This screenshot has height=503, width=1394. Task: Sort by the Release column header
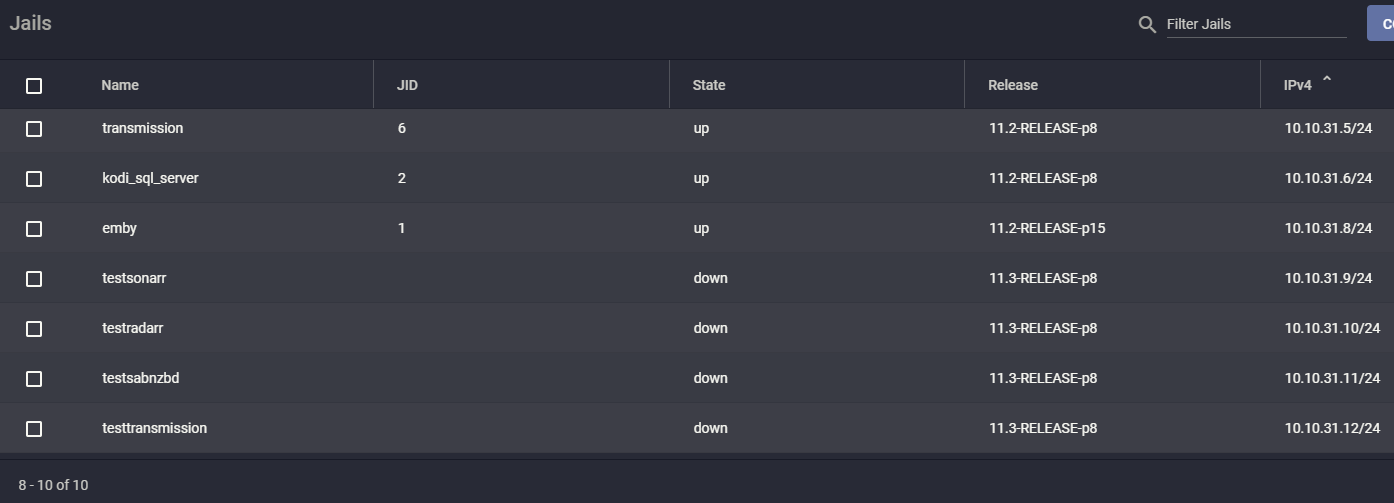point(1013,85)
